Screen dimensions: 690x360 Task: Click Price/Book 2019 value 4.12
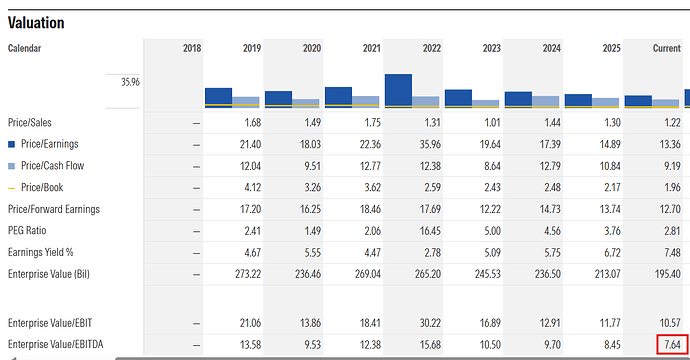[x=253, y=188]
